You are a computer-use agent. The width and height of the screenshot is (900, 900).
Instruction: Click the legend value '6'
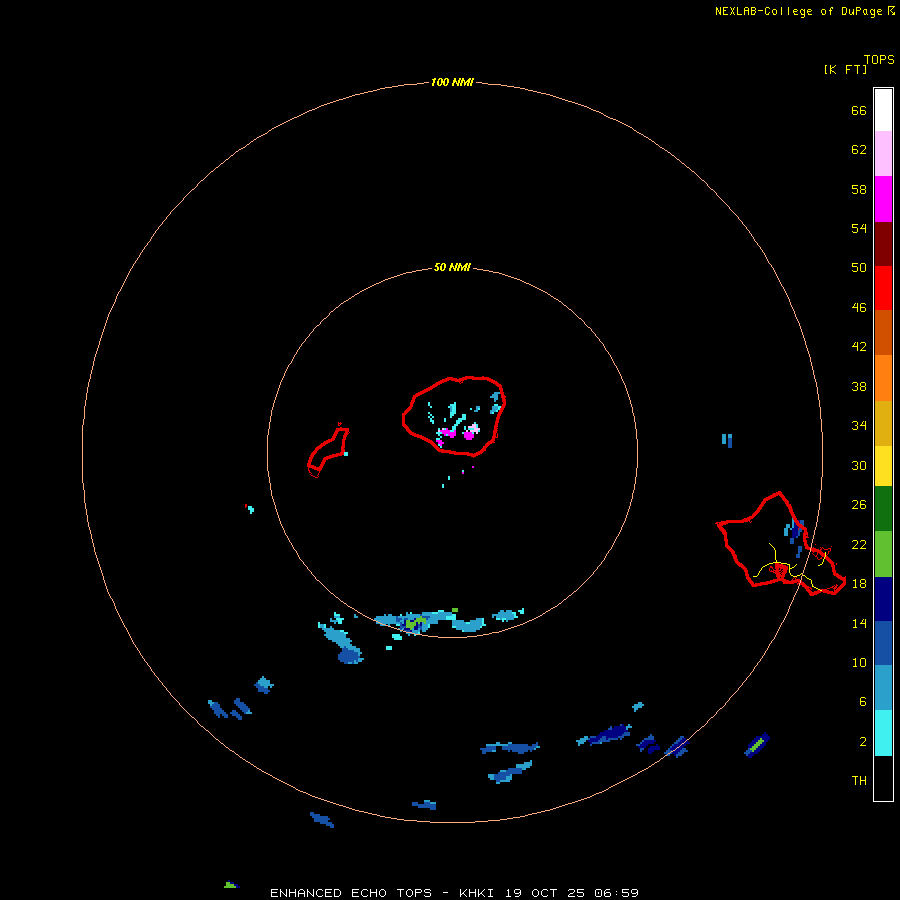coord(863,702)
